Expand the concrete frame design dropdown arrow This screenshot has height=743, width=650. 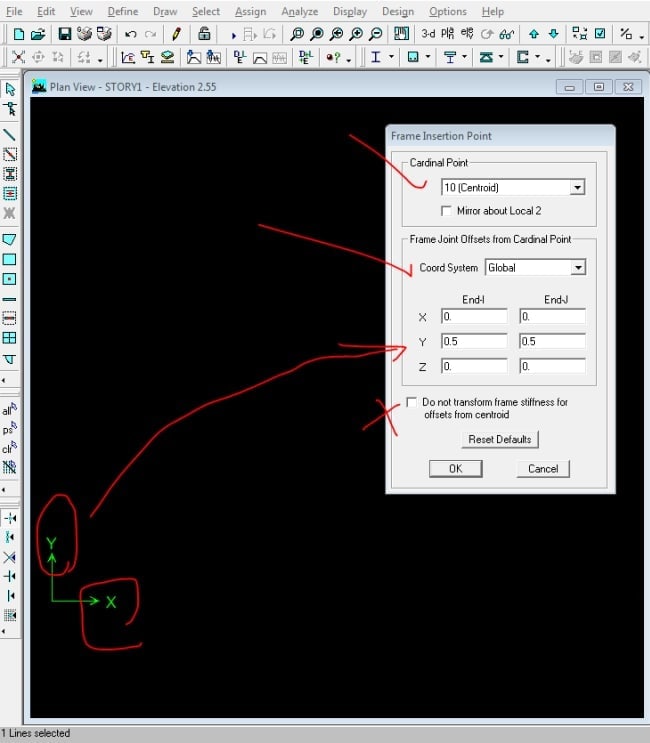tap(427, 57)
